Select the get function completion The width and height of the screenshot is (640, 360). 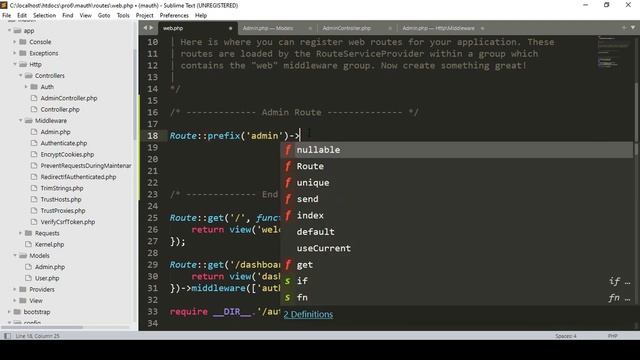(456, 264)
